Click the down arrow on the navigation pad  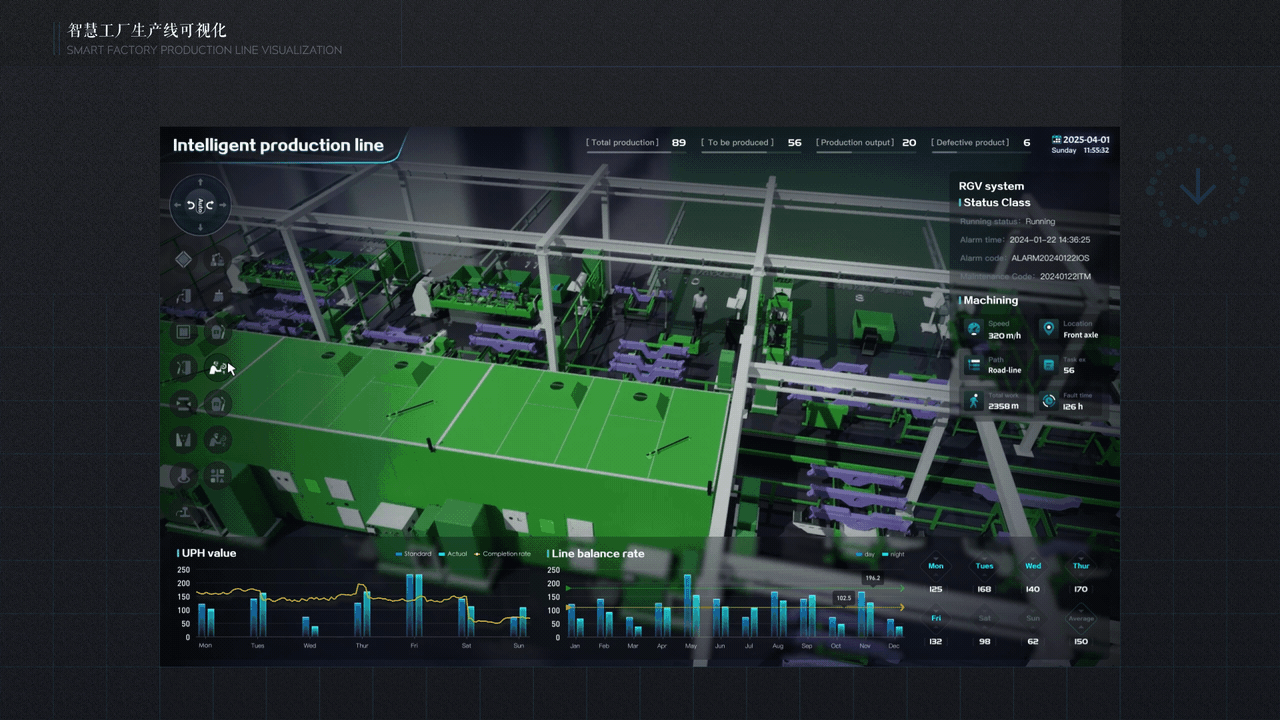tap(200, 228)
